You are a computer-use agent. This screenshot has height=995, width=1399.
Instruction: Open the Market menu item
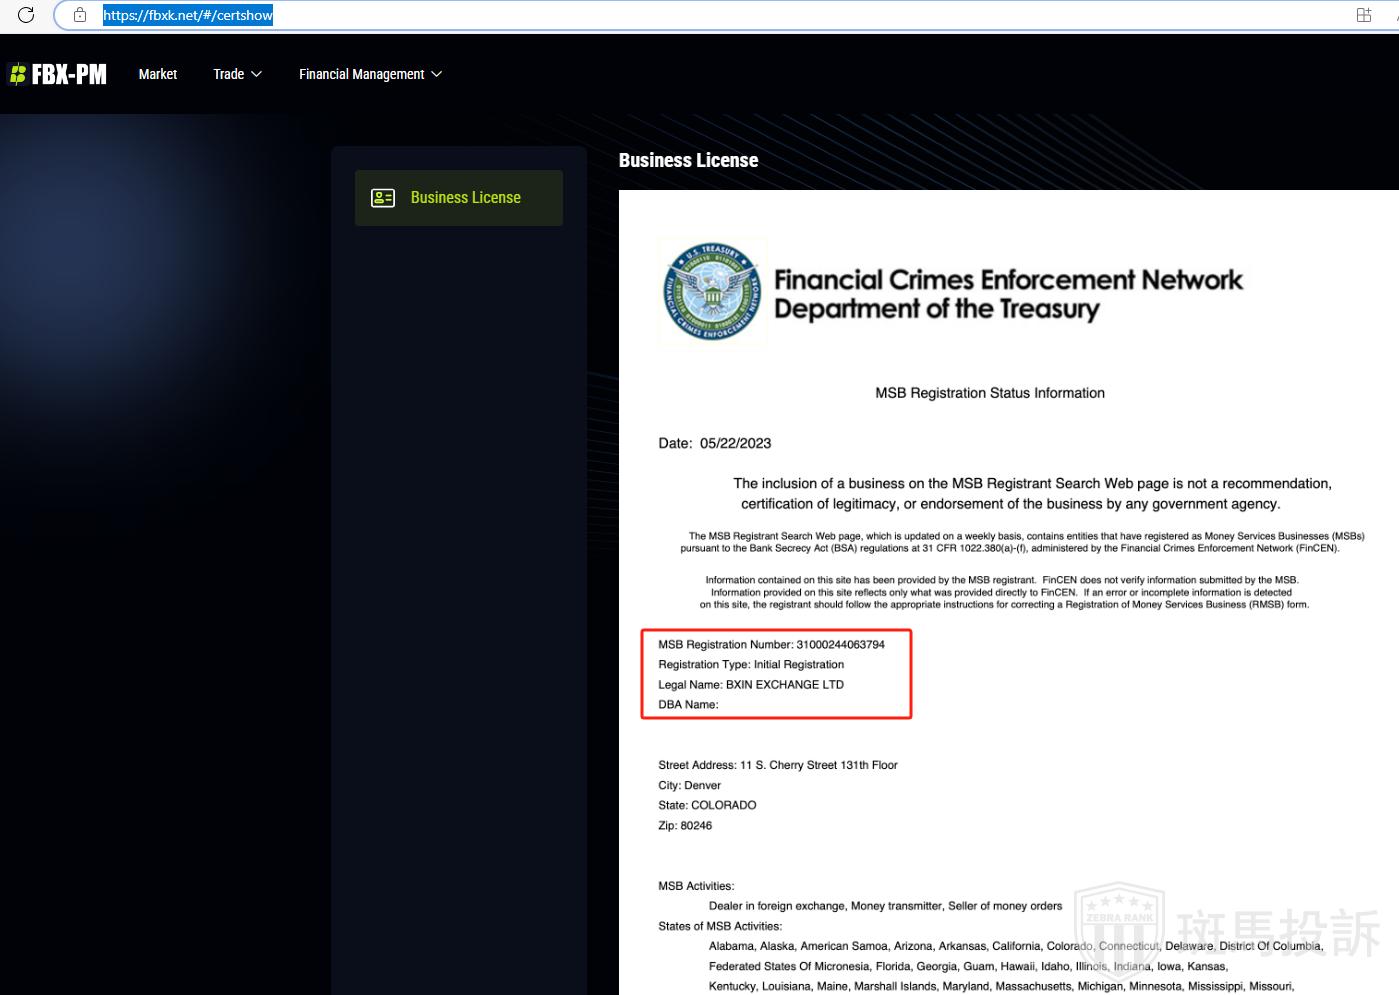(x=158, y=74)
